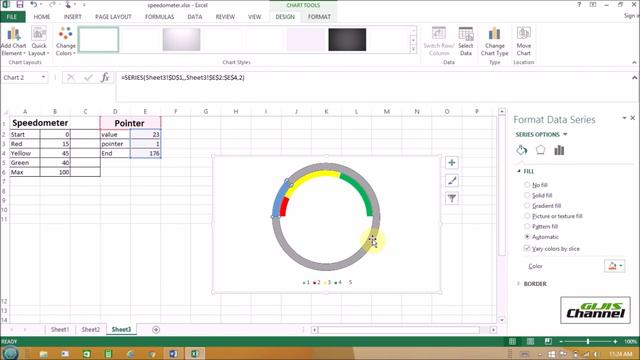Click the zoom in plus button
Viewport: 640px width, 360px height.
tap(616, 341)
